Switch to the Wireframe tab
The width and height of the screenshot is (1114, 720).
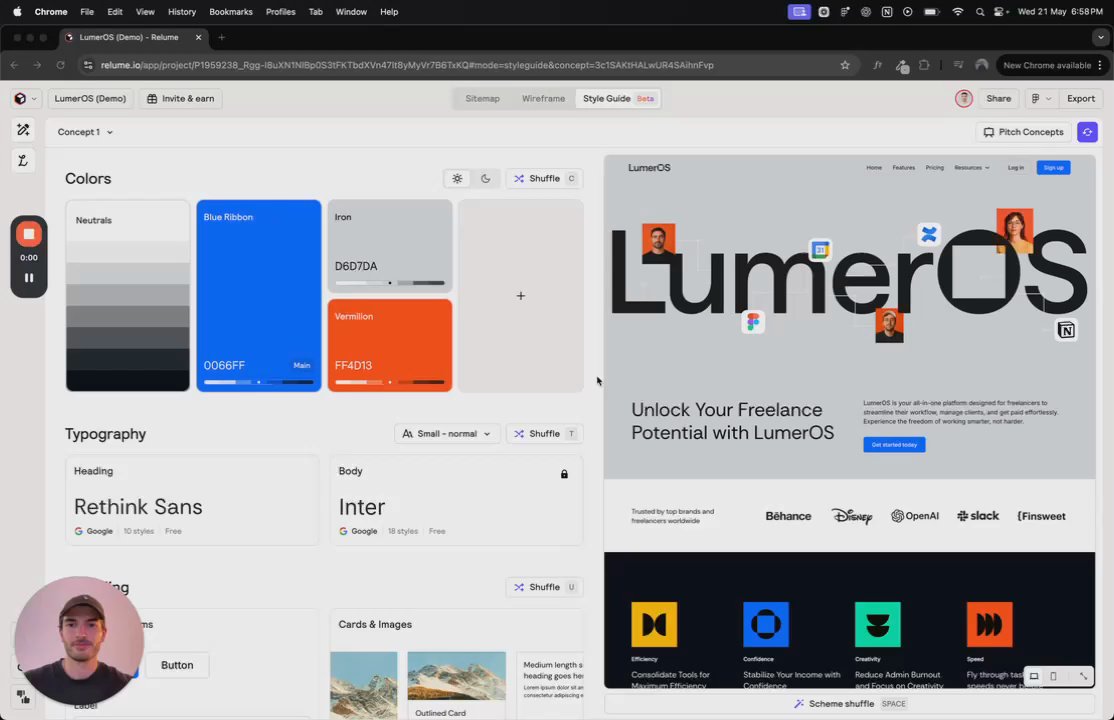[544, 99]
